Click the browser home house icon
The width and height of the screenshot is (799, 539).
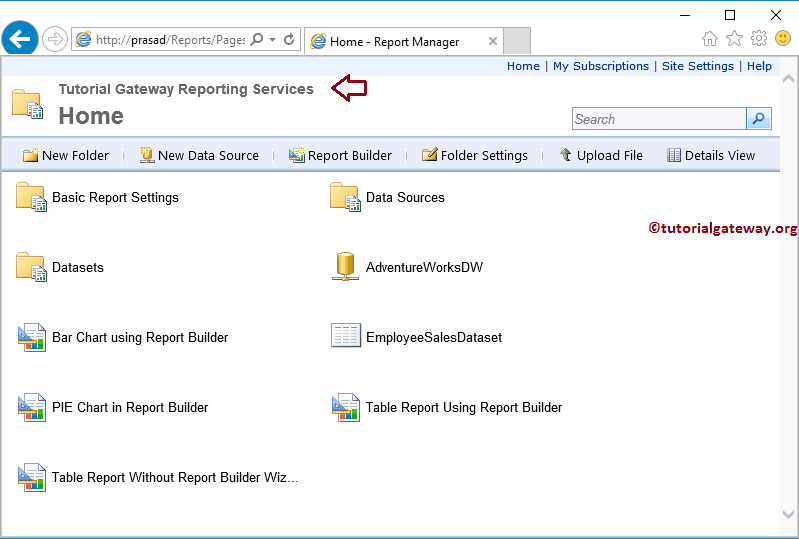(x=710, y=38)
